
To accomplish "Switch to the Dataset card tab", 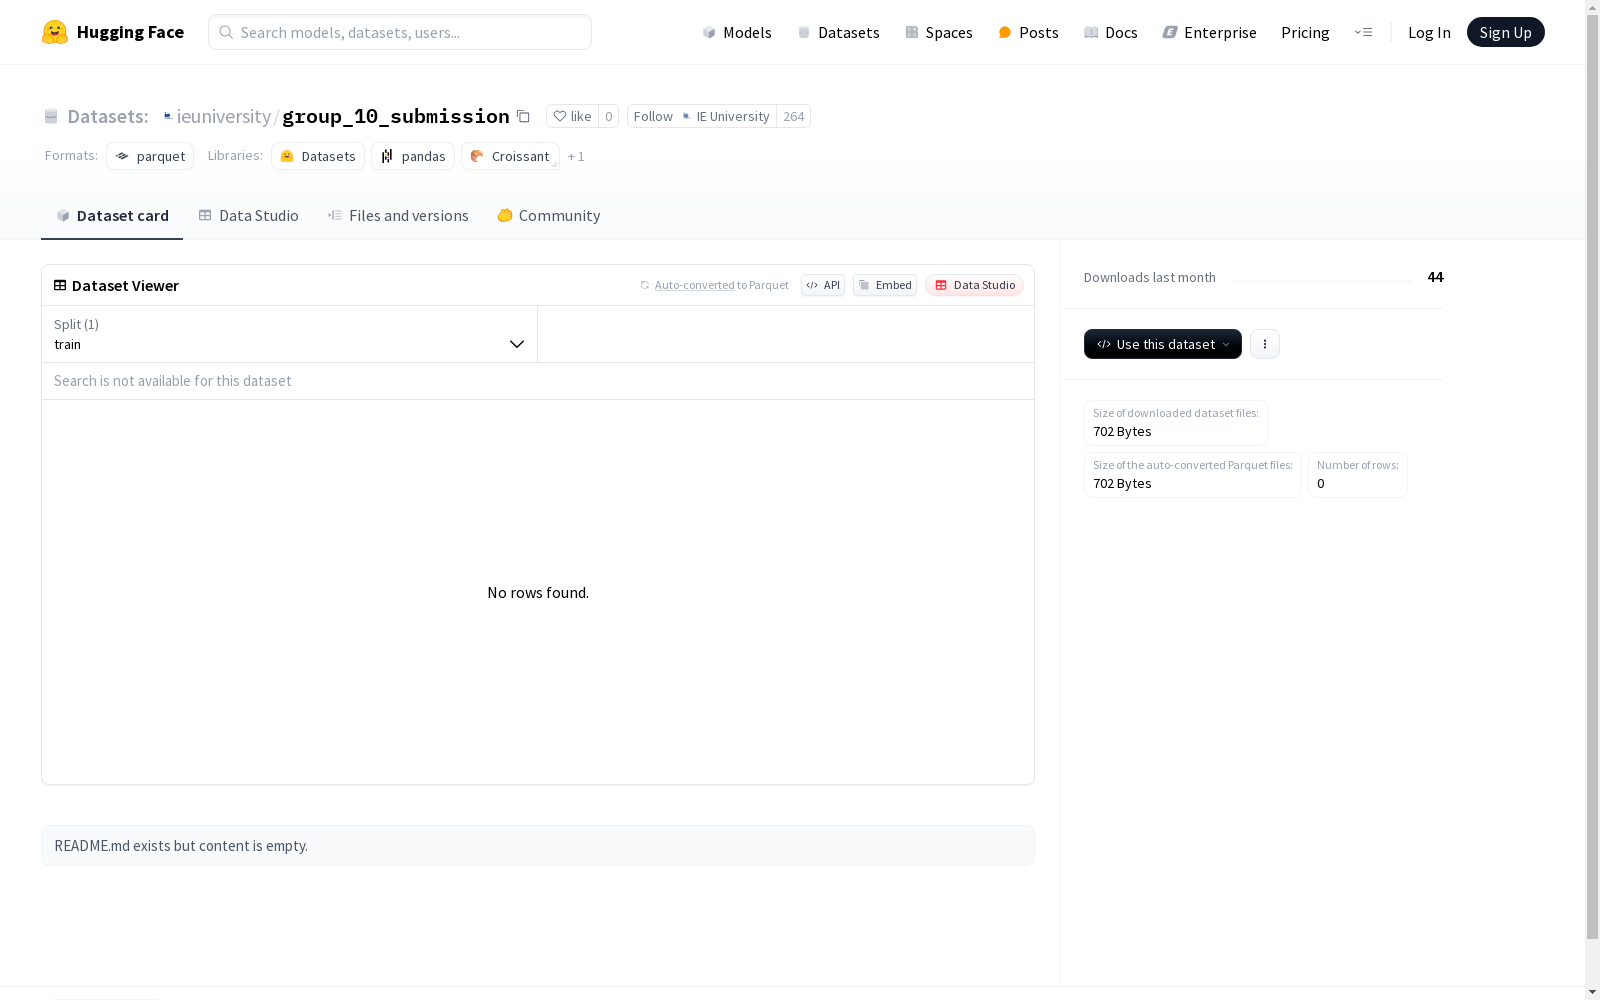I will pyautogui.click(x=112, y=215).
